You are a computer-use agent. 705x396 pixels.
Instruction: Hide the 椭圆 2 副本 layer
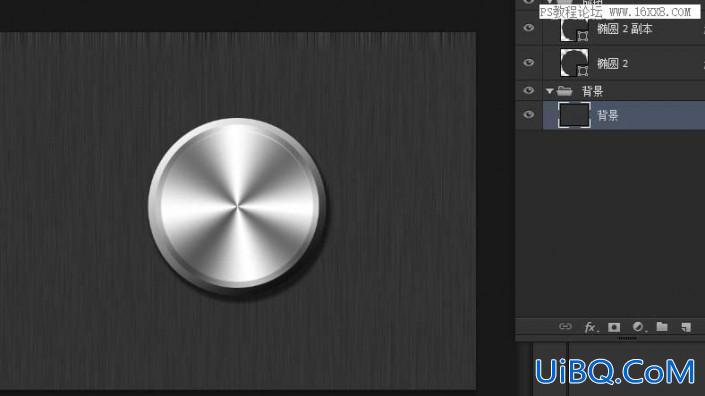coord(529,28)
